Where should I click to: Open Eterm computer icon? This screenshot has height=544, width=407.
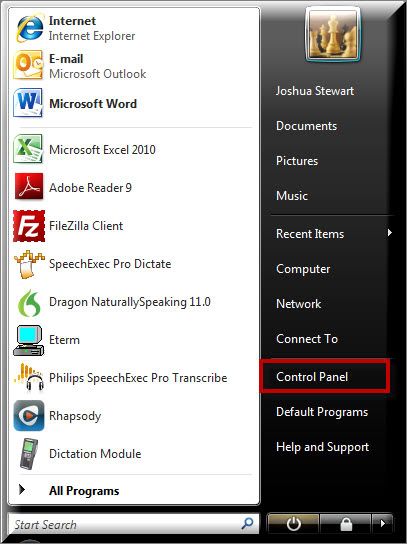28,340
